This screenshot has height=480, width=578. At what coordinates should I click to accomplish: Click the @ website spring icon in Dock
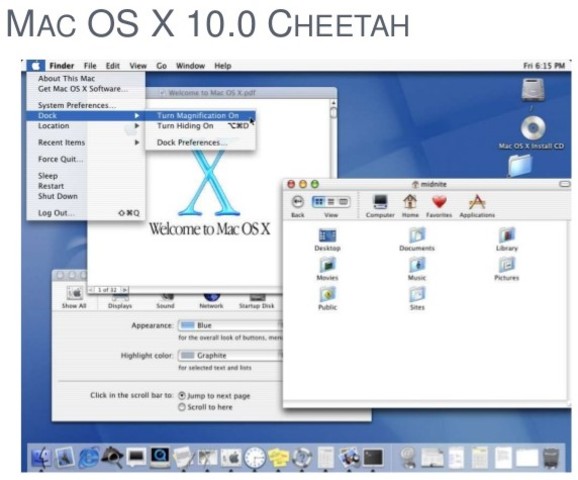[x=408, y=457]
